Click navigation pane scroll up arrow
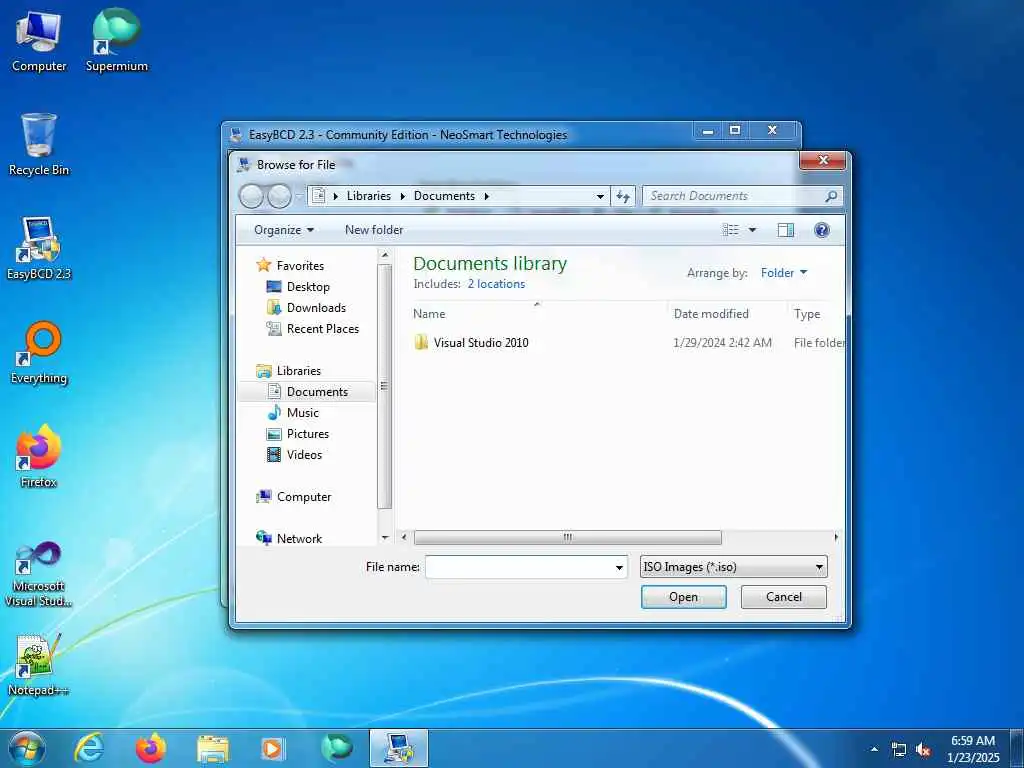Image resolution: width=1024 pixels, height=768 pixels. 385,255
